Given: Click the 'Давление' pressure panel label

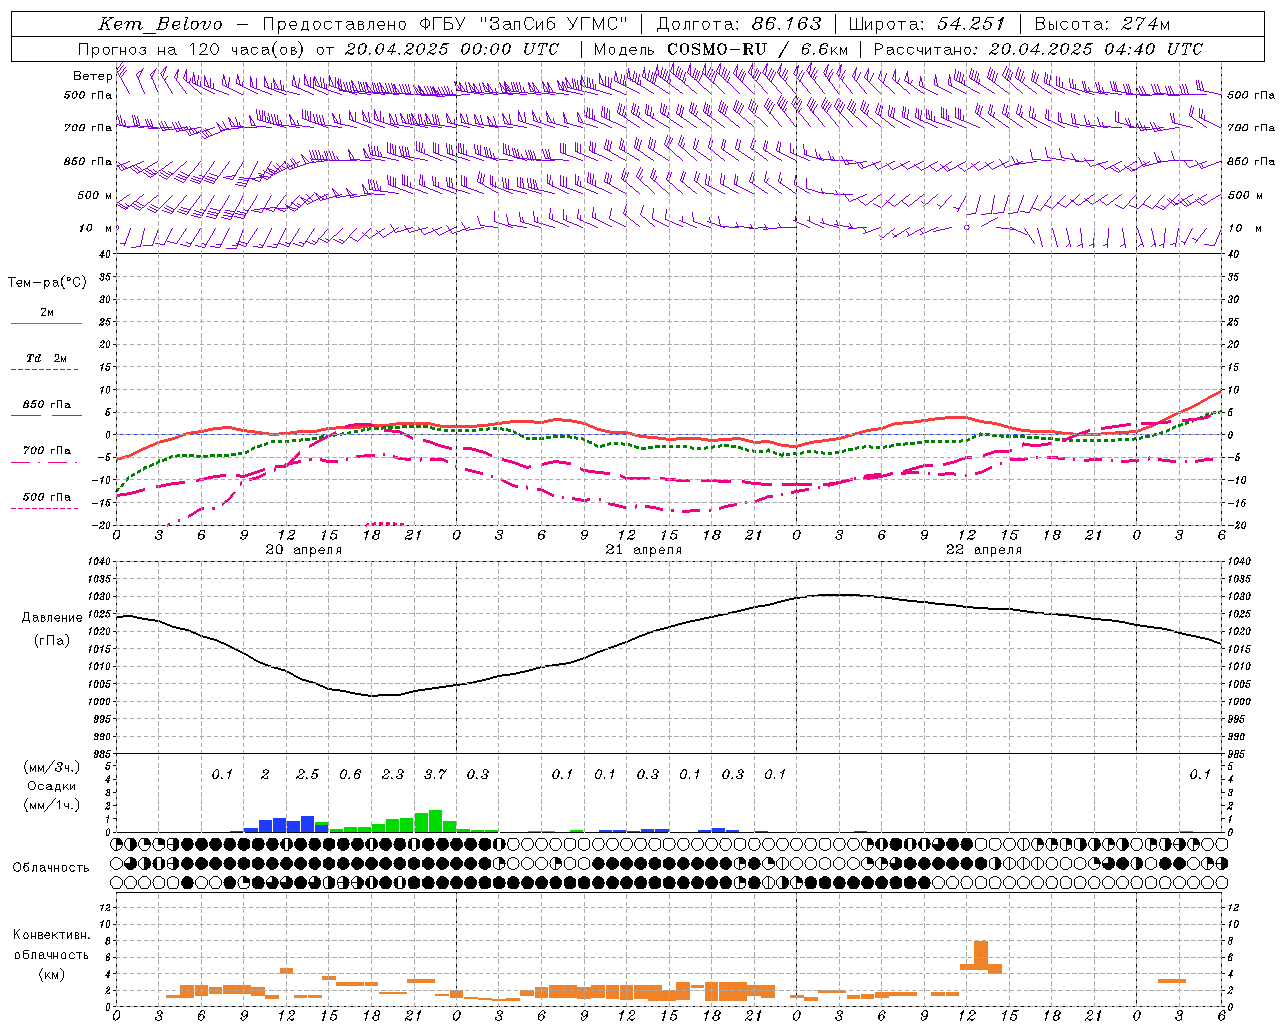Looking at the screenshot, I should 52,618.
